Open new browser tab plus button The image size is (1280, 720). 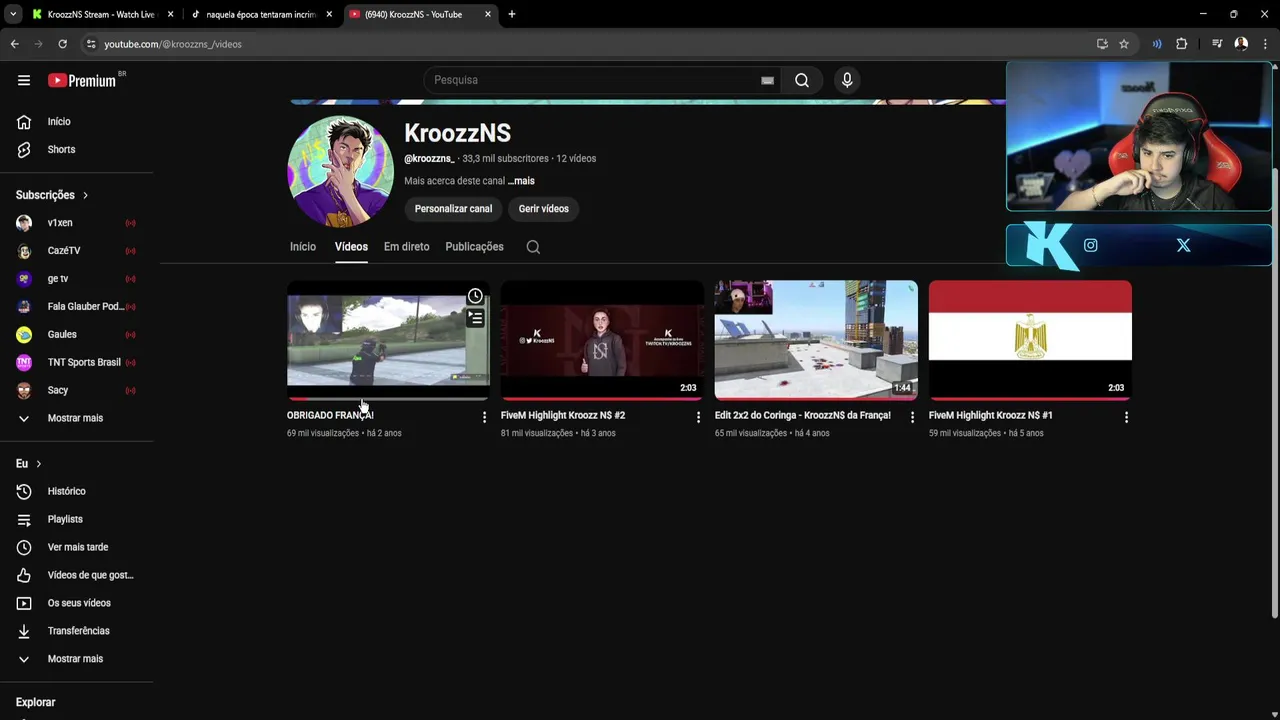(512, 14)
